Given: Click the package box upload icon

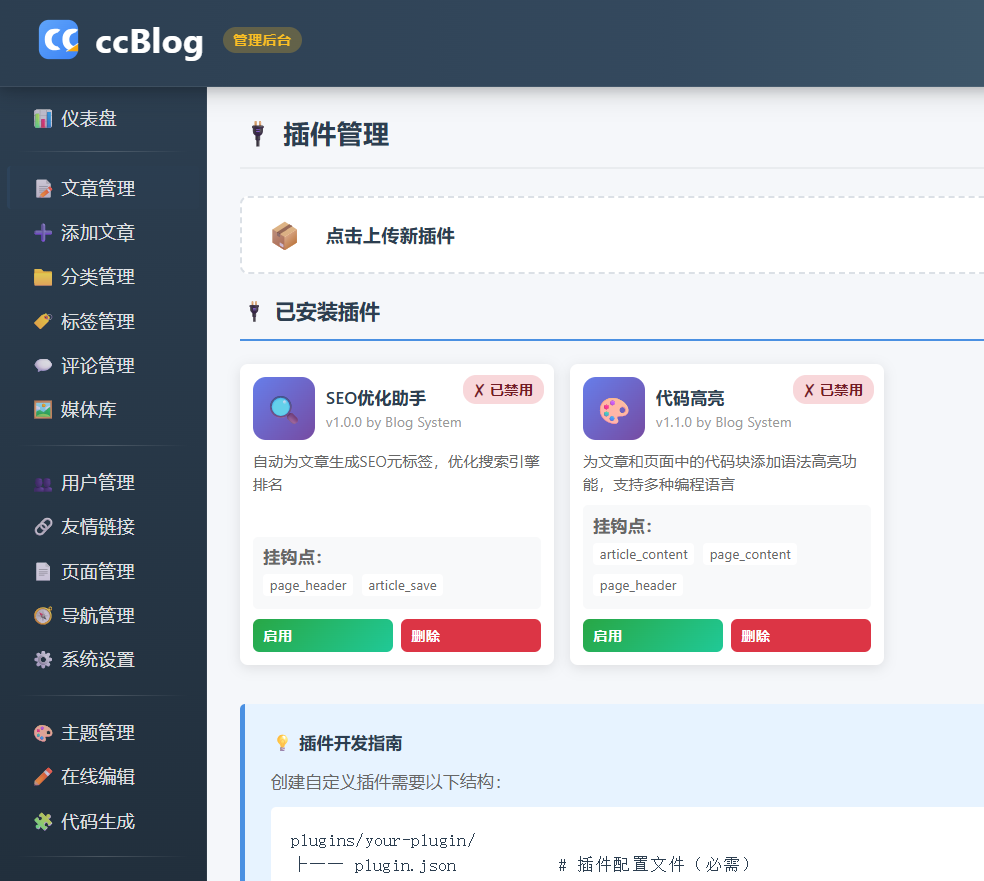Looking at the screenshot, I should click(284, 236).
